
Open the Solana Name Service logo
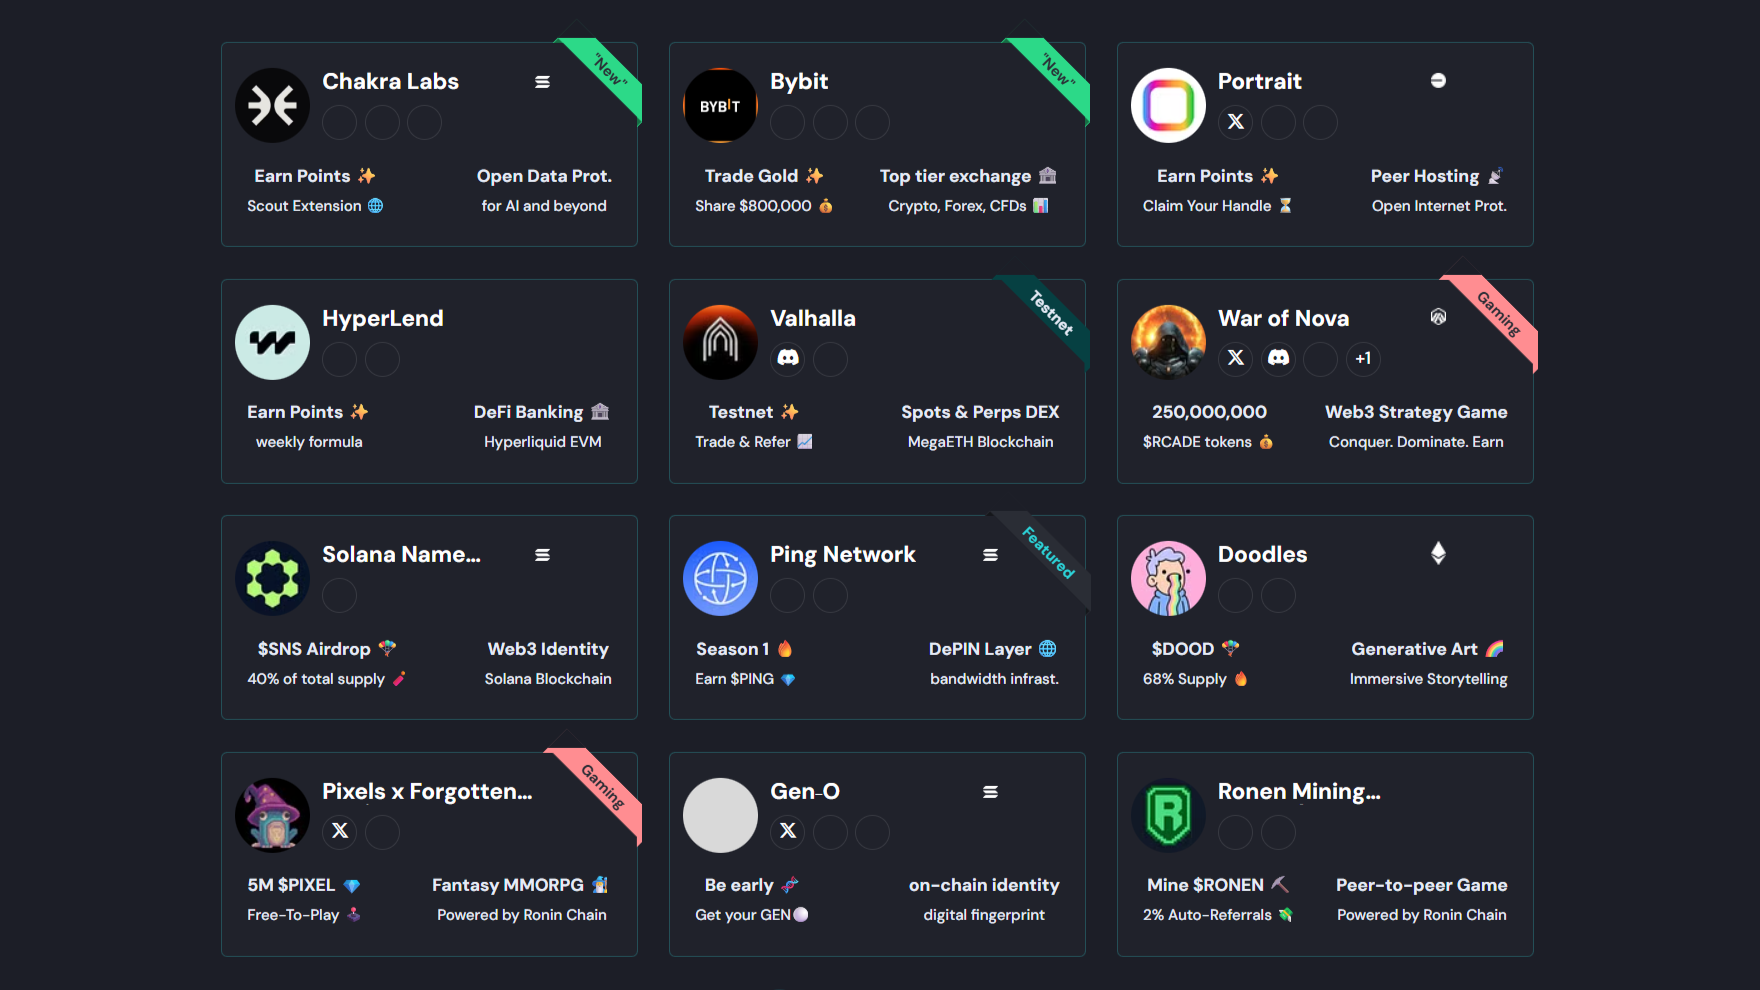point(272,578)
